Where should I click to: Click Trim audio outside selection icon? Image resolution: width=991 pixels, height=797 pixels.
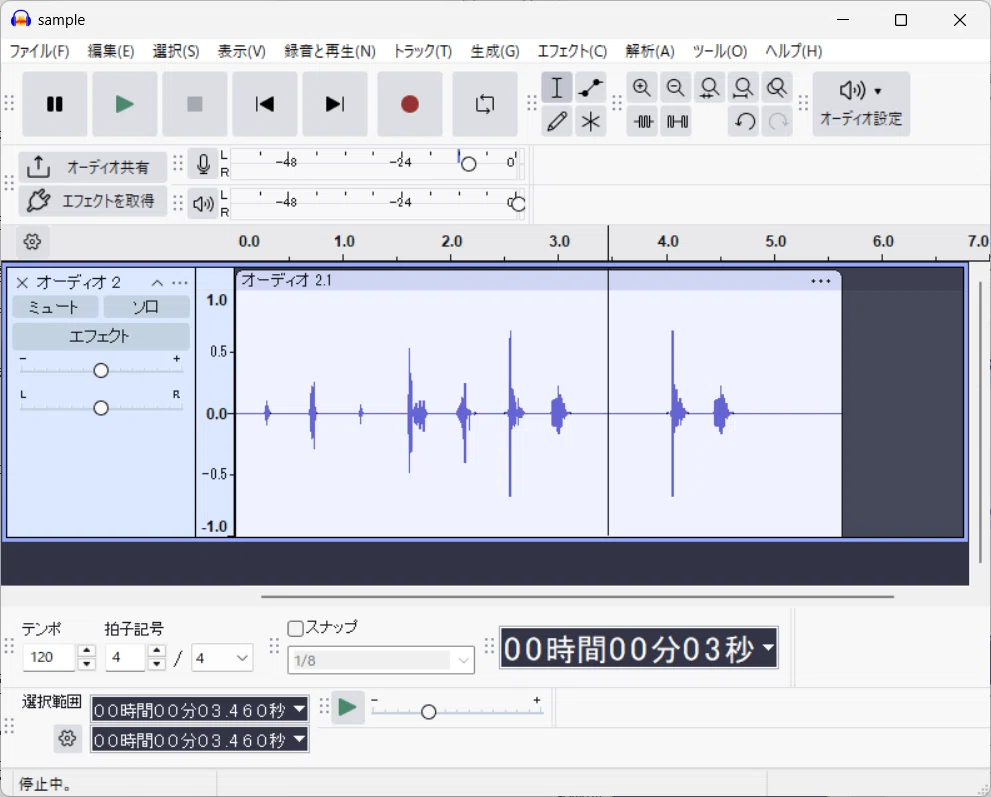click(643, 121)
